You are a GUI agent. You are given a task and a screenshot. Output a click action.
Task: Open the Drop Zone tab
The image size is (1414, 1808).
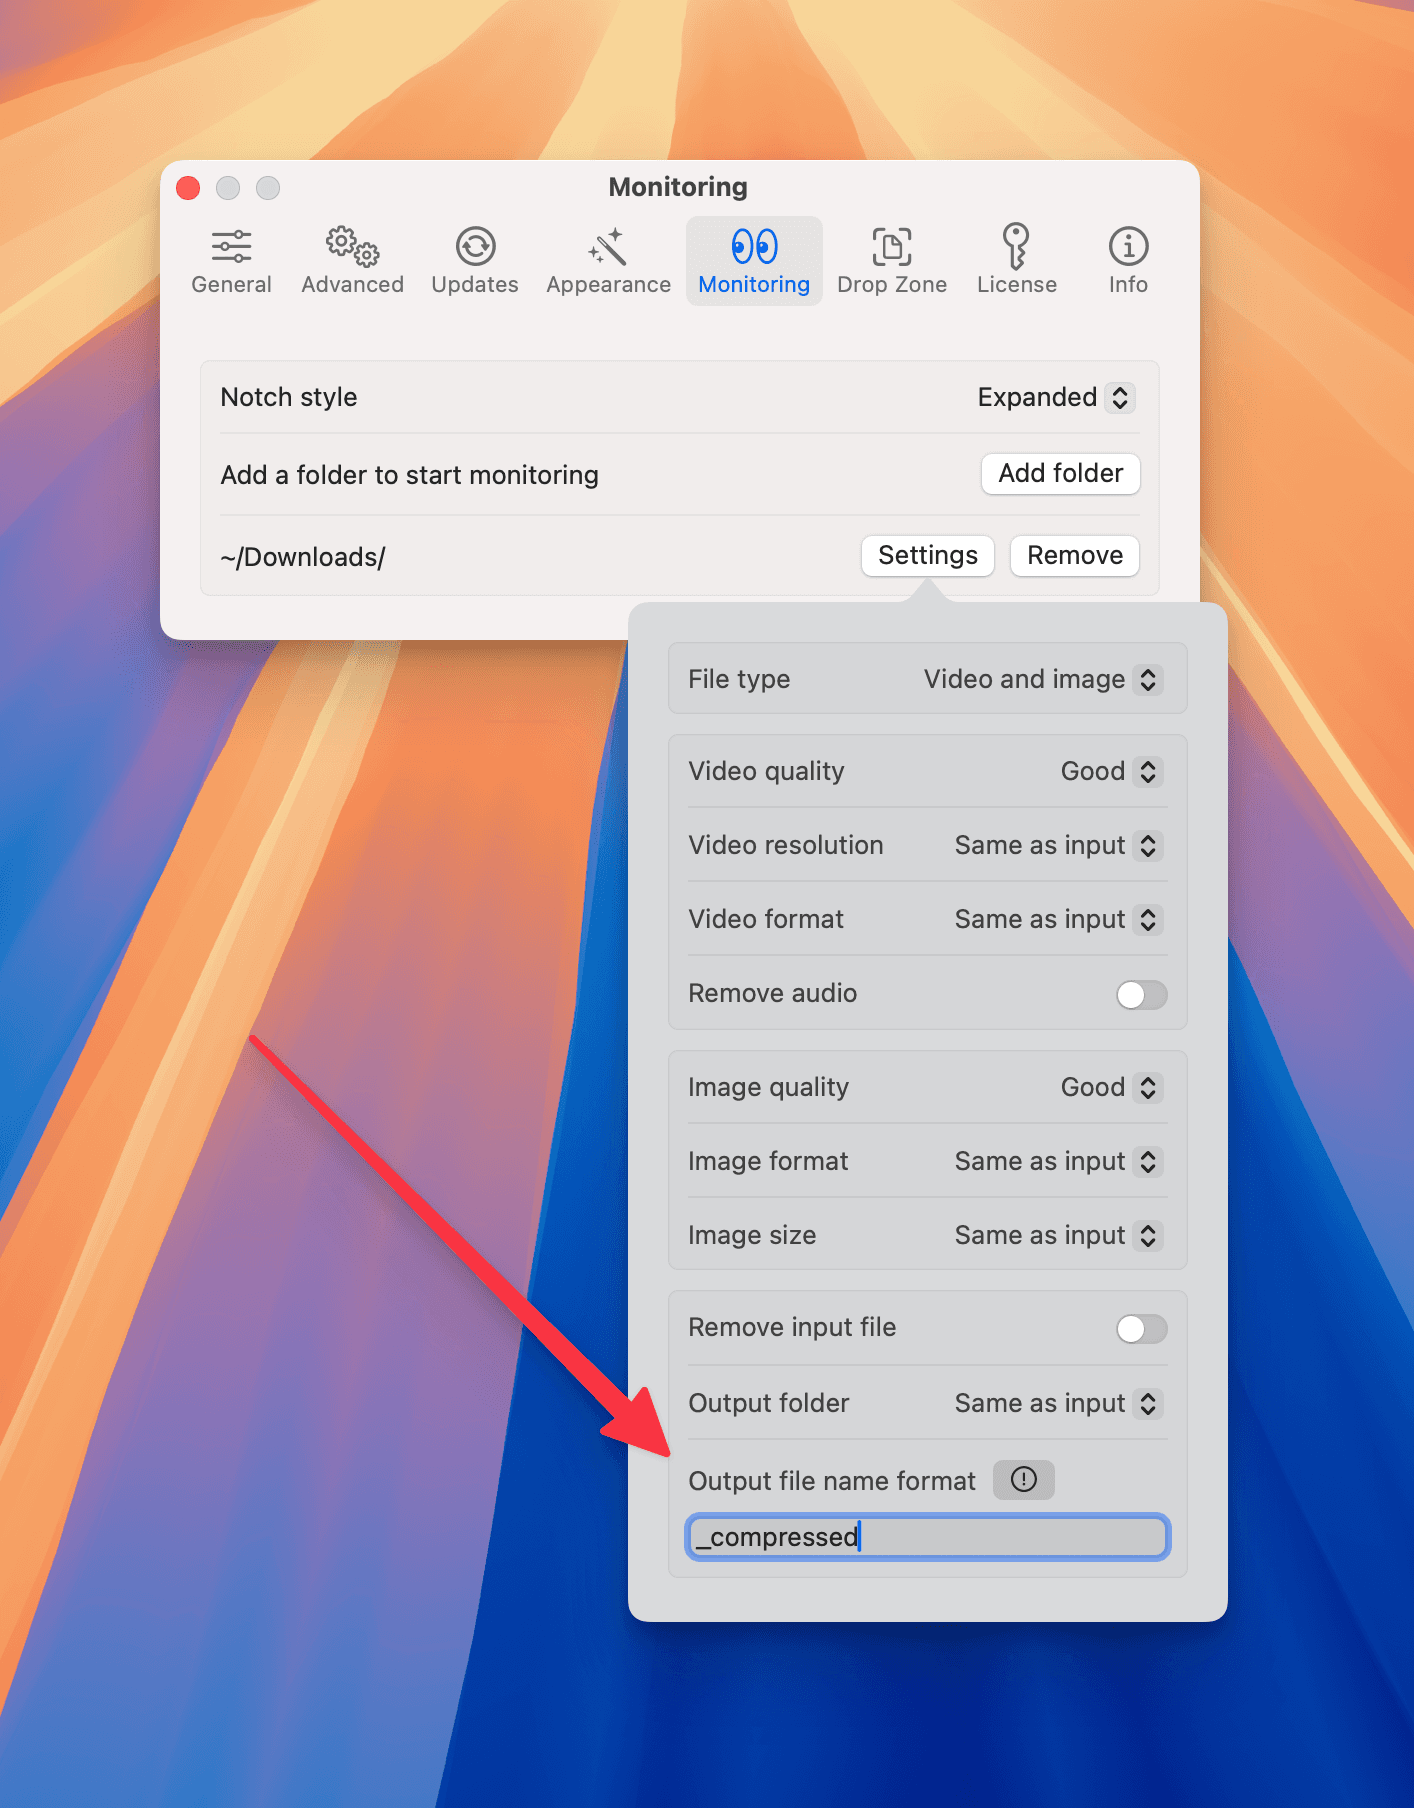[x=892, y=261]
